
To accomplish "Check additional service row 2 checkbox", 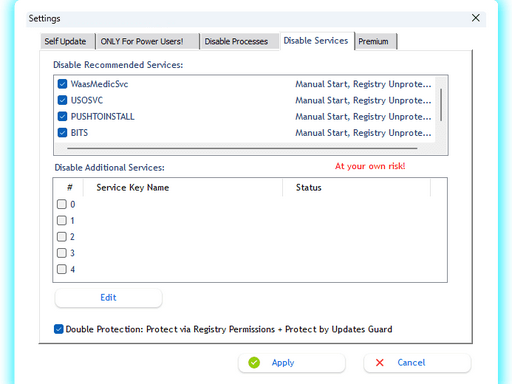I will click(x=62, y=237).
